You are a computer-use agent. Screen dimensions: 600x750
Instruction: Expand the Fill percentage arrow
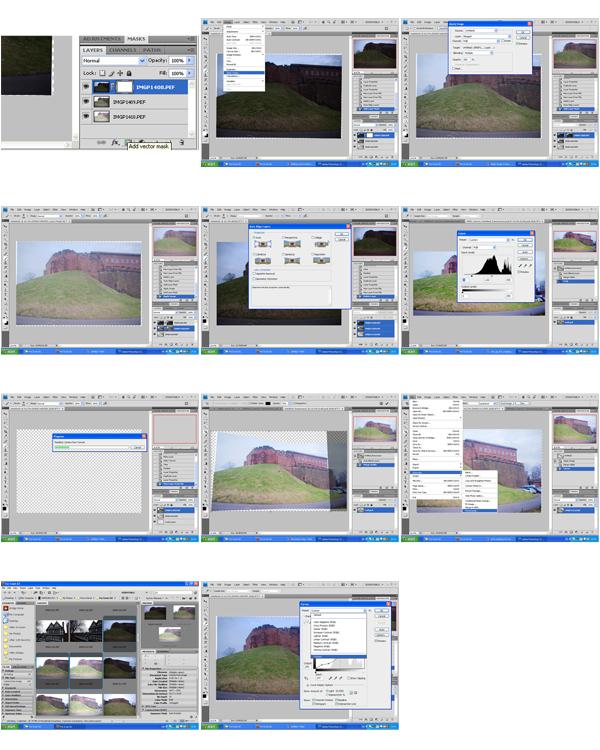[189, 74]
